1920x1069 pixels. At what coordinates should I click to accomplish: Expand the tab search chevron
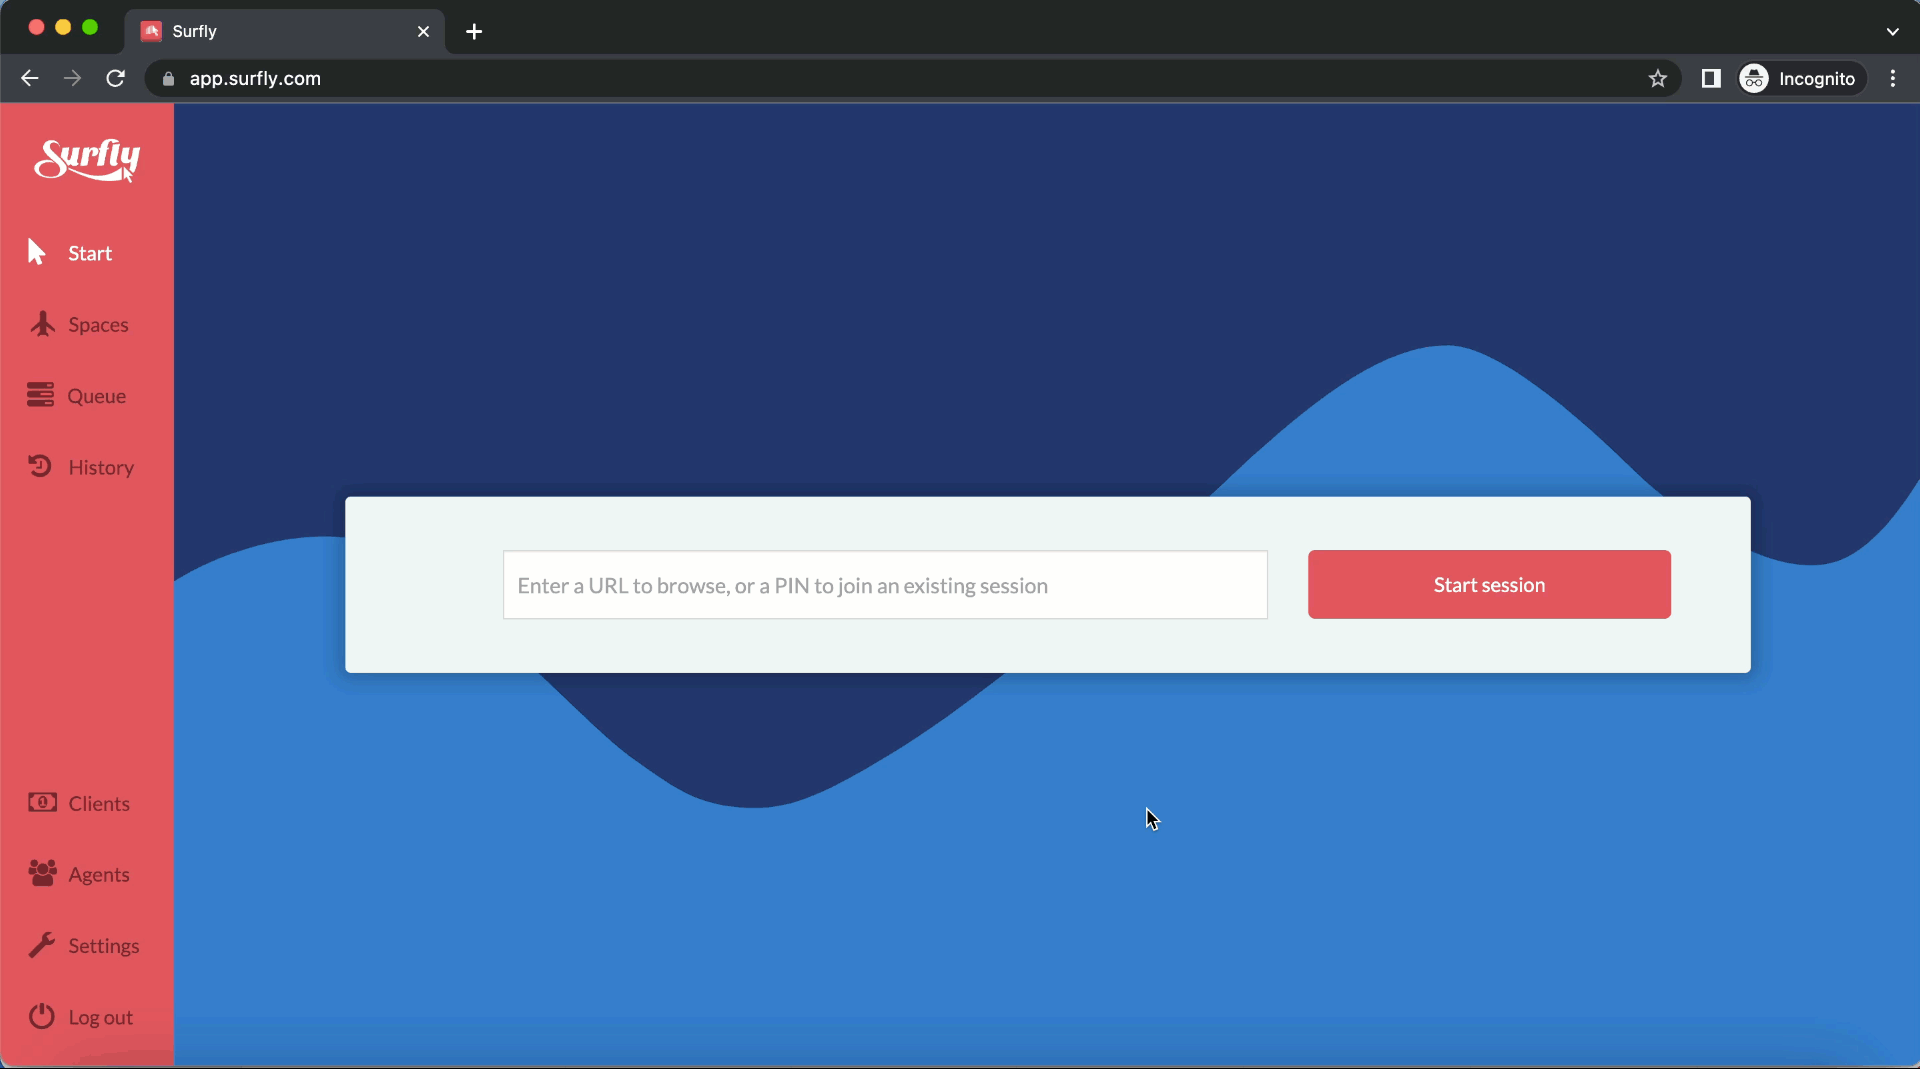click(x=1892, y=31)
